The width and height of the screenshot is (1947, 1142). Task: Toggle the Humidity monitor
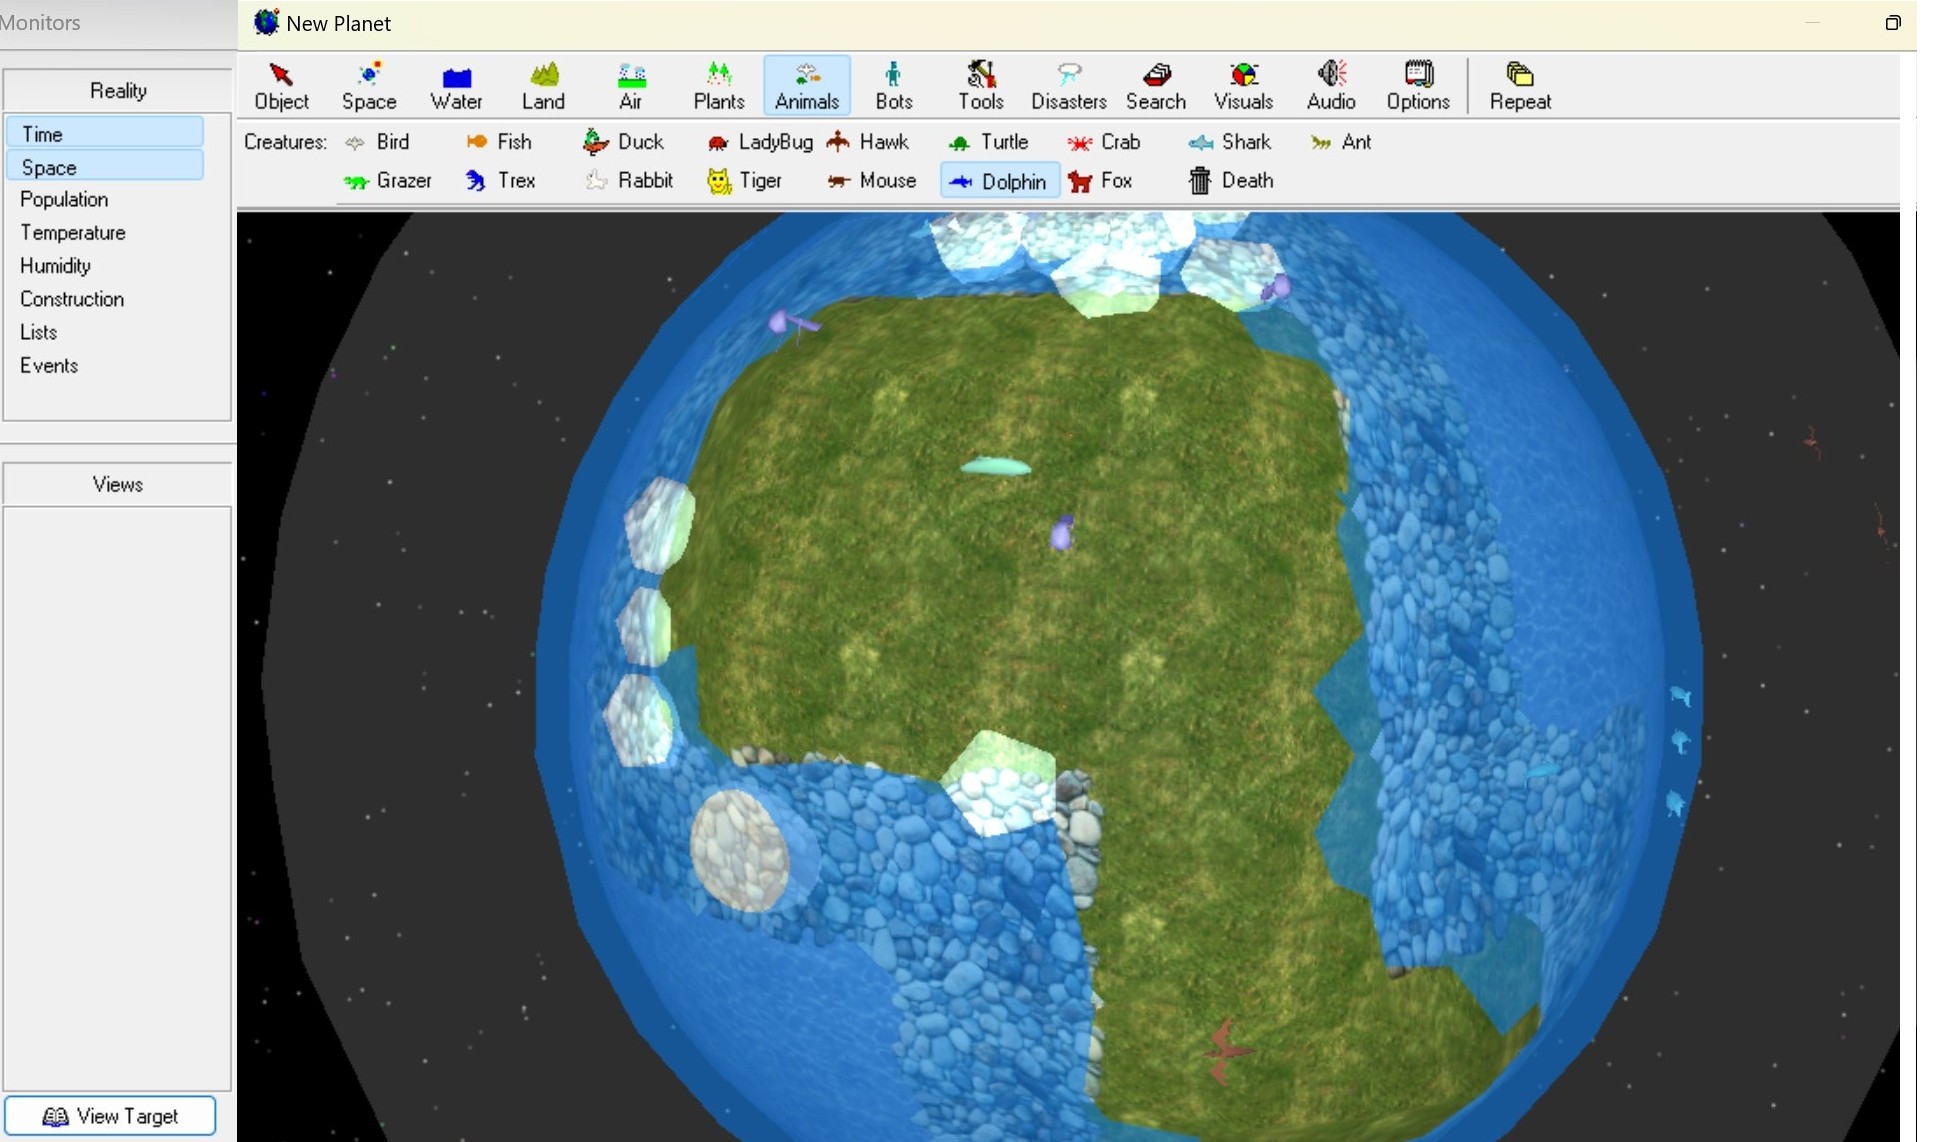(x=56, y=266)
